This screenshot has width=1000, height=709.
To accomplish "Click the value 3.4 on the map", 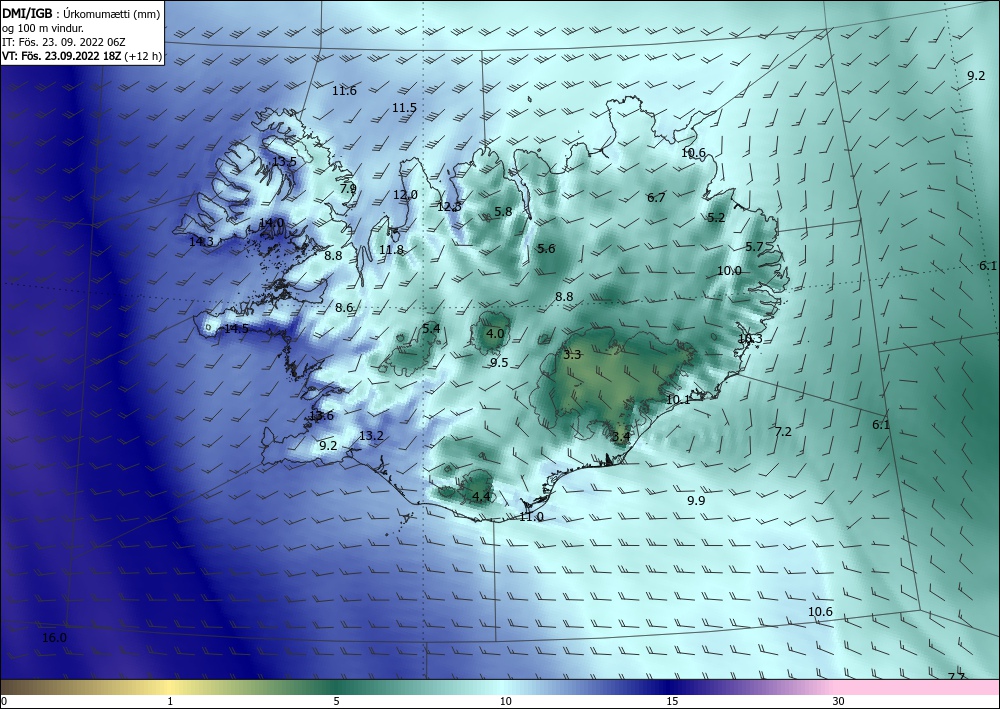I will point(621,437).
